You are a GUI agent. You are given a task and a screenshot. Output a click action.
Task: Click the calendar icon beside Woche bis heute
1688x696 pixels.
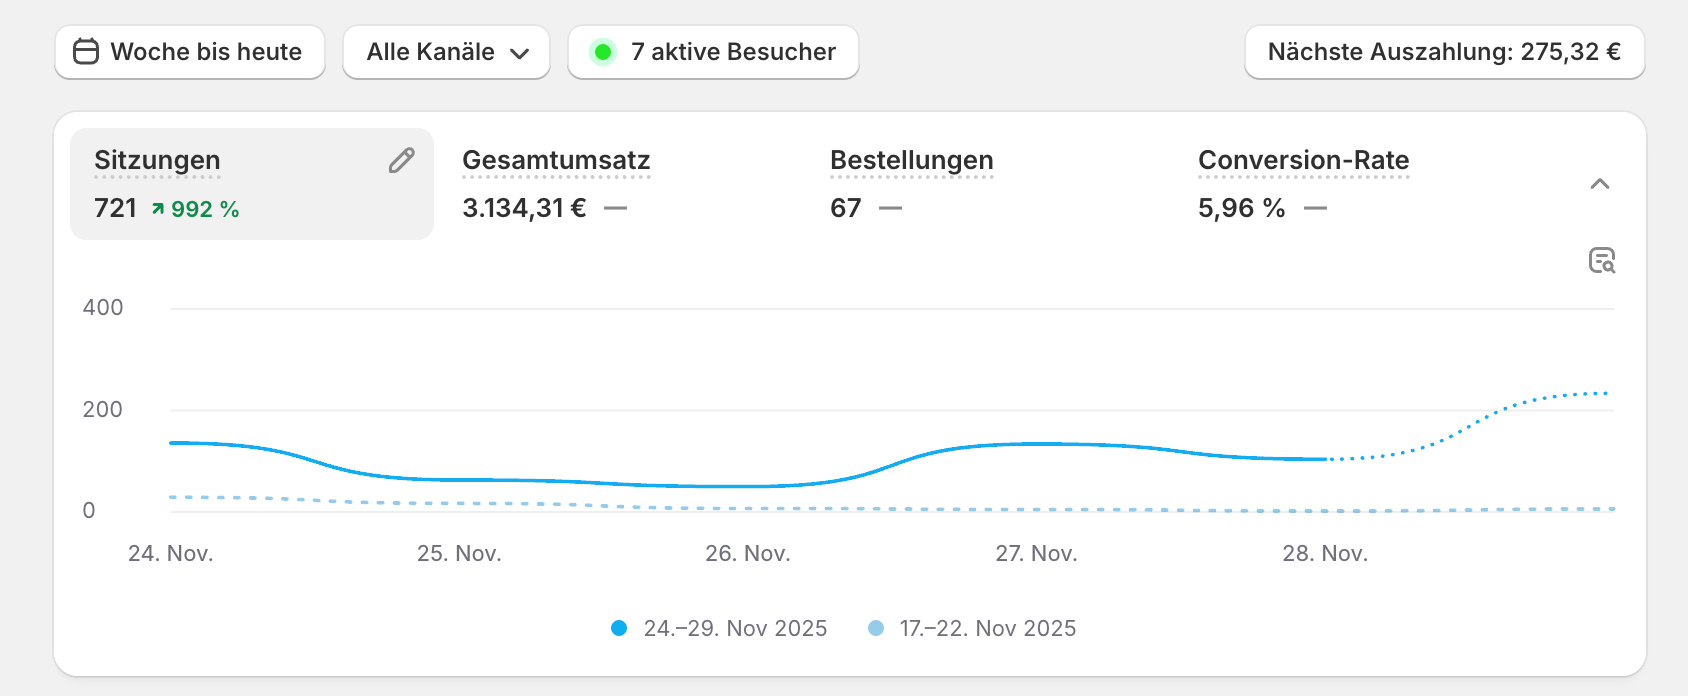pos(86,52)
